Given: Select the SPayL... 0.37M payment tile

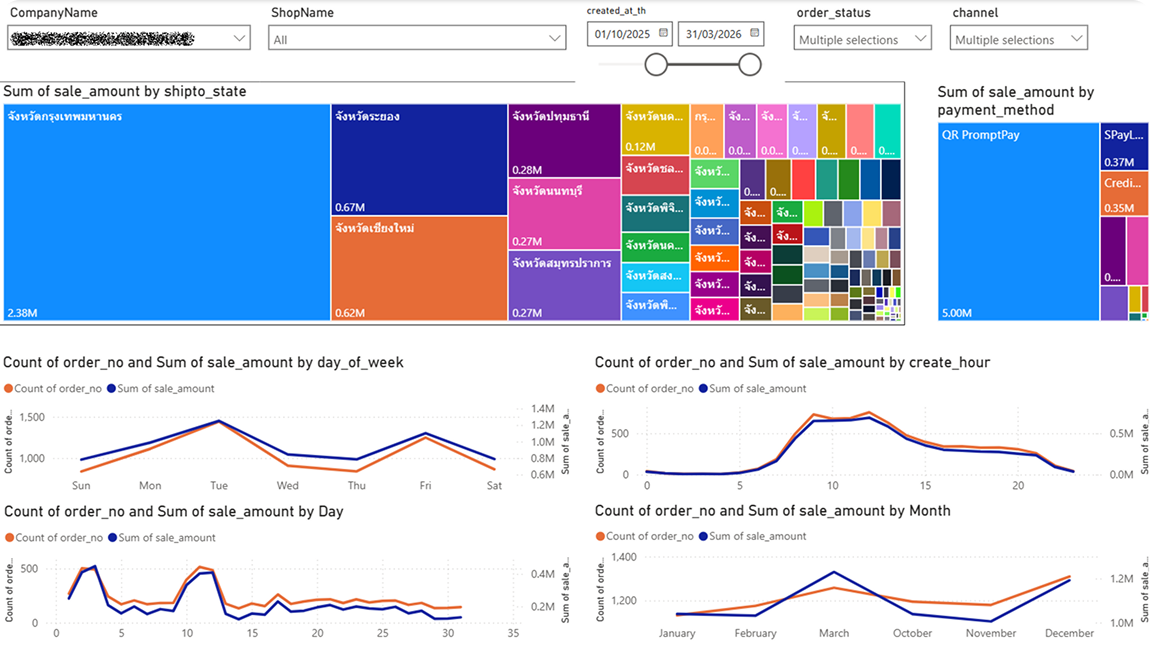Looking at the screenshot, I should click(1124, 146).
